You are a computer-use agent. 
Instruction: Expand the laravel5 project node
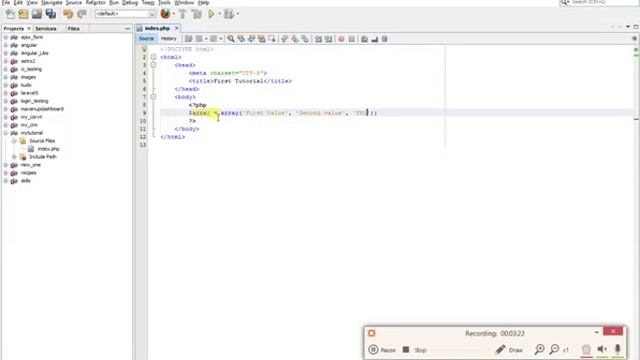[6, 93]
